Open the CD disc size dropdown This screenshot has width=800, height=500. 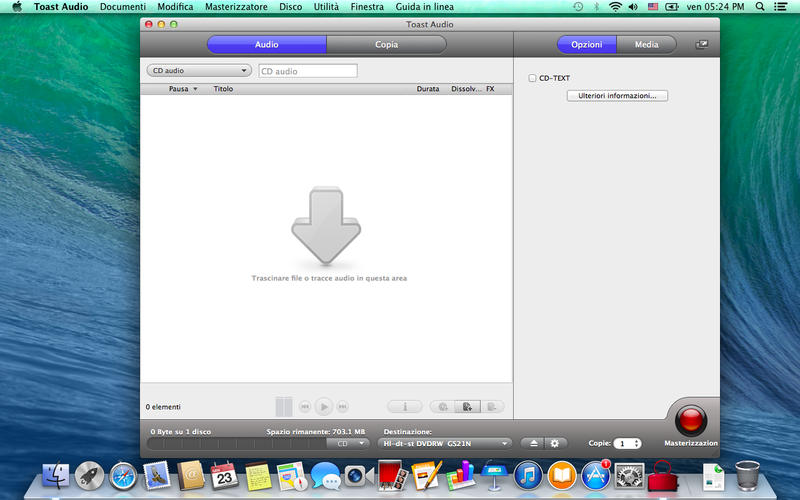[x=348, y=443]
